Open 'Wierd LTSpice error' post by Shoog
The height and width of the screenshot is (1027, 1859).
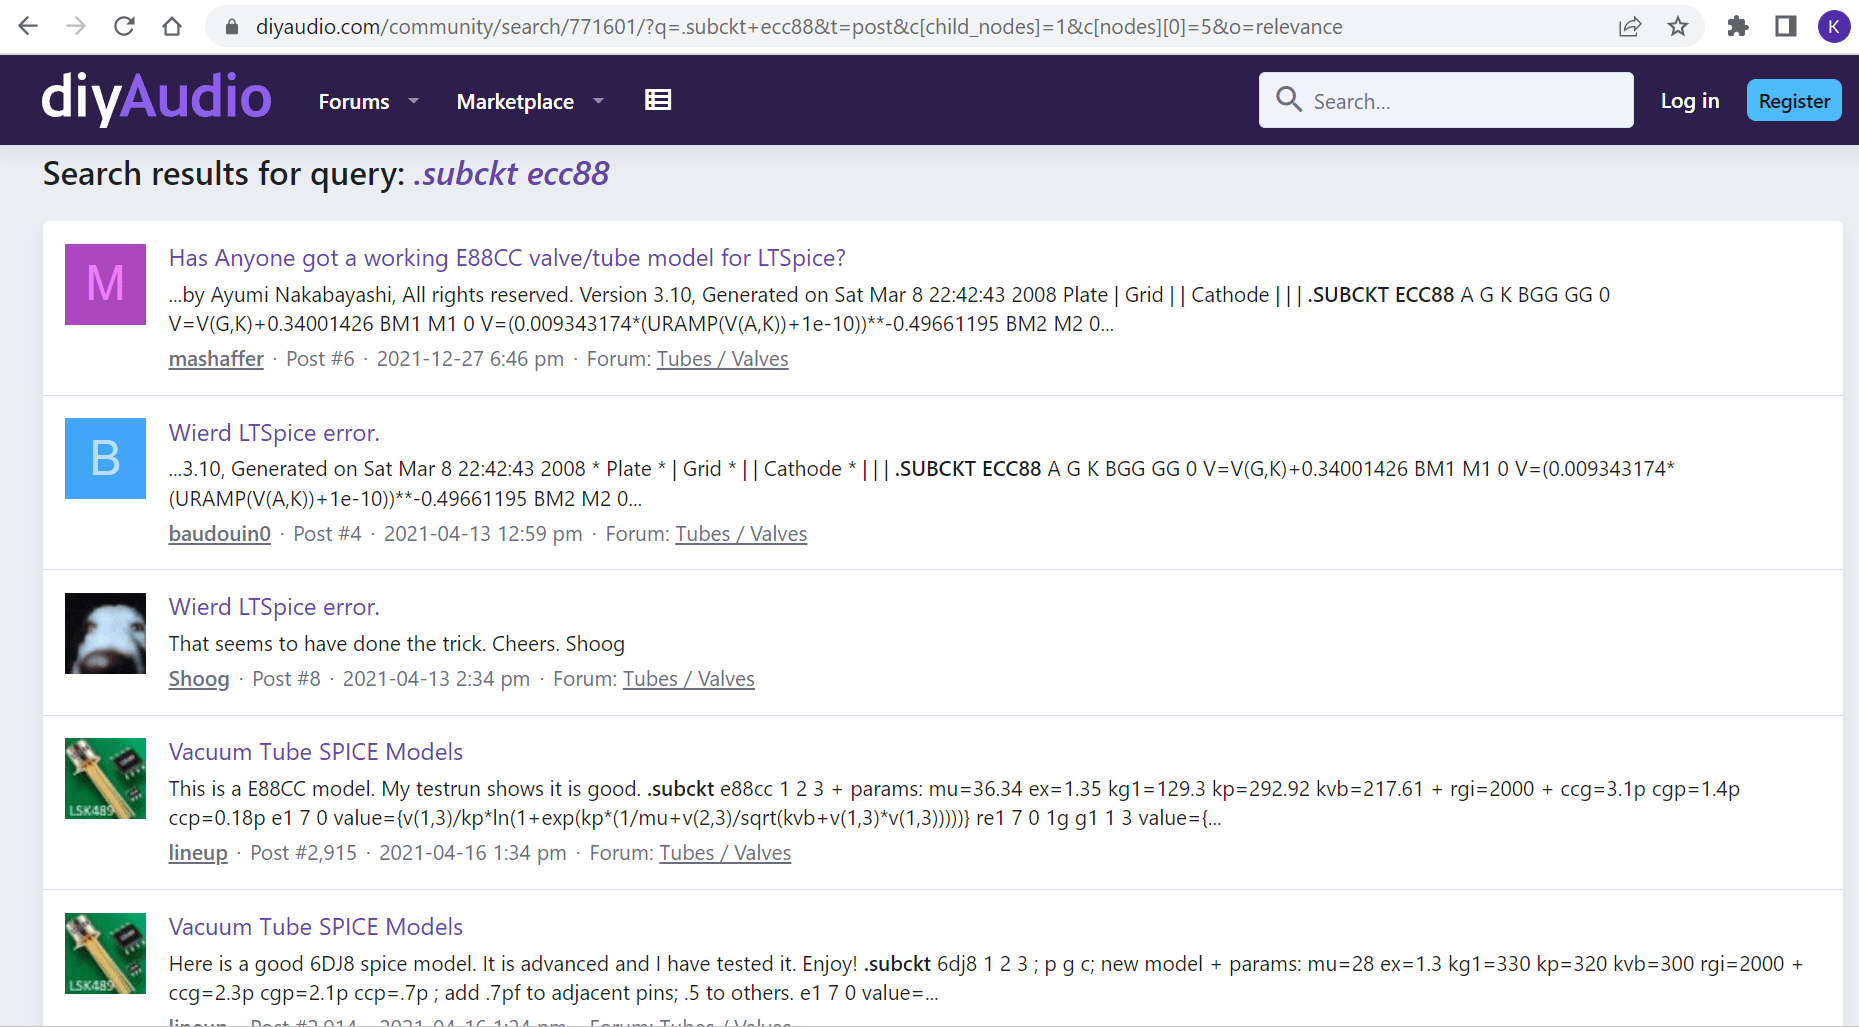(274, 607)
